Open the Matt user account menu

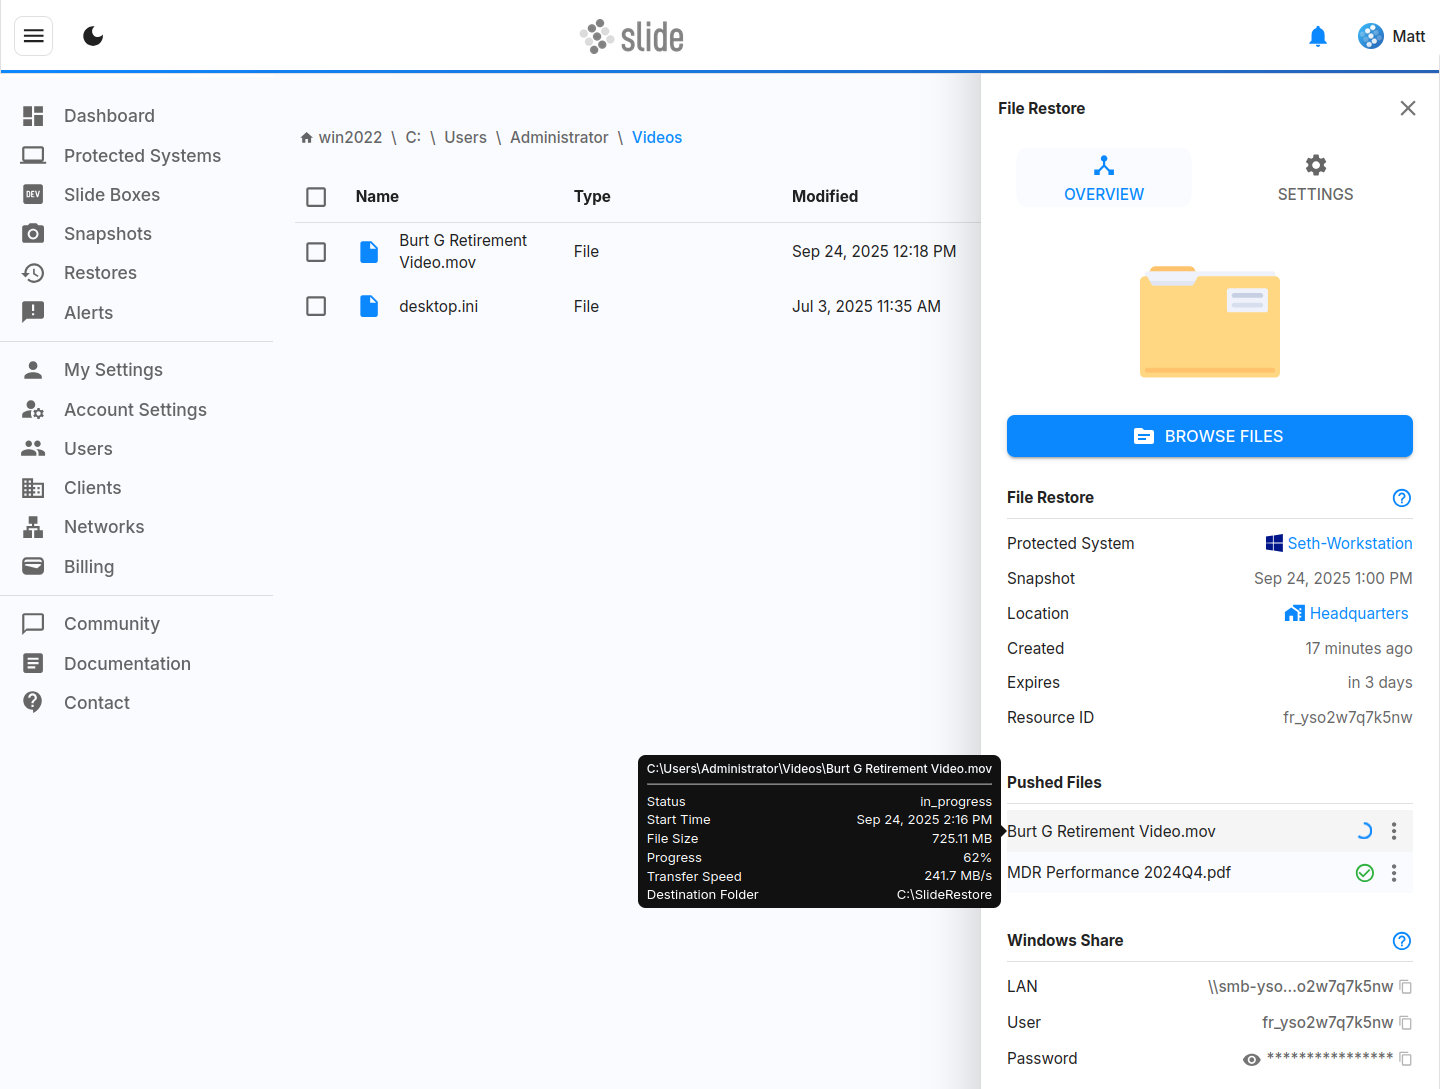[1391, 37]
